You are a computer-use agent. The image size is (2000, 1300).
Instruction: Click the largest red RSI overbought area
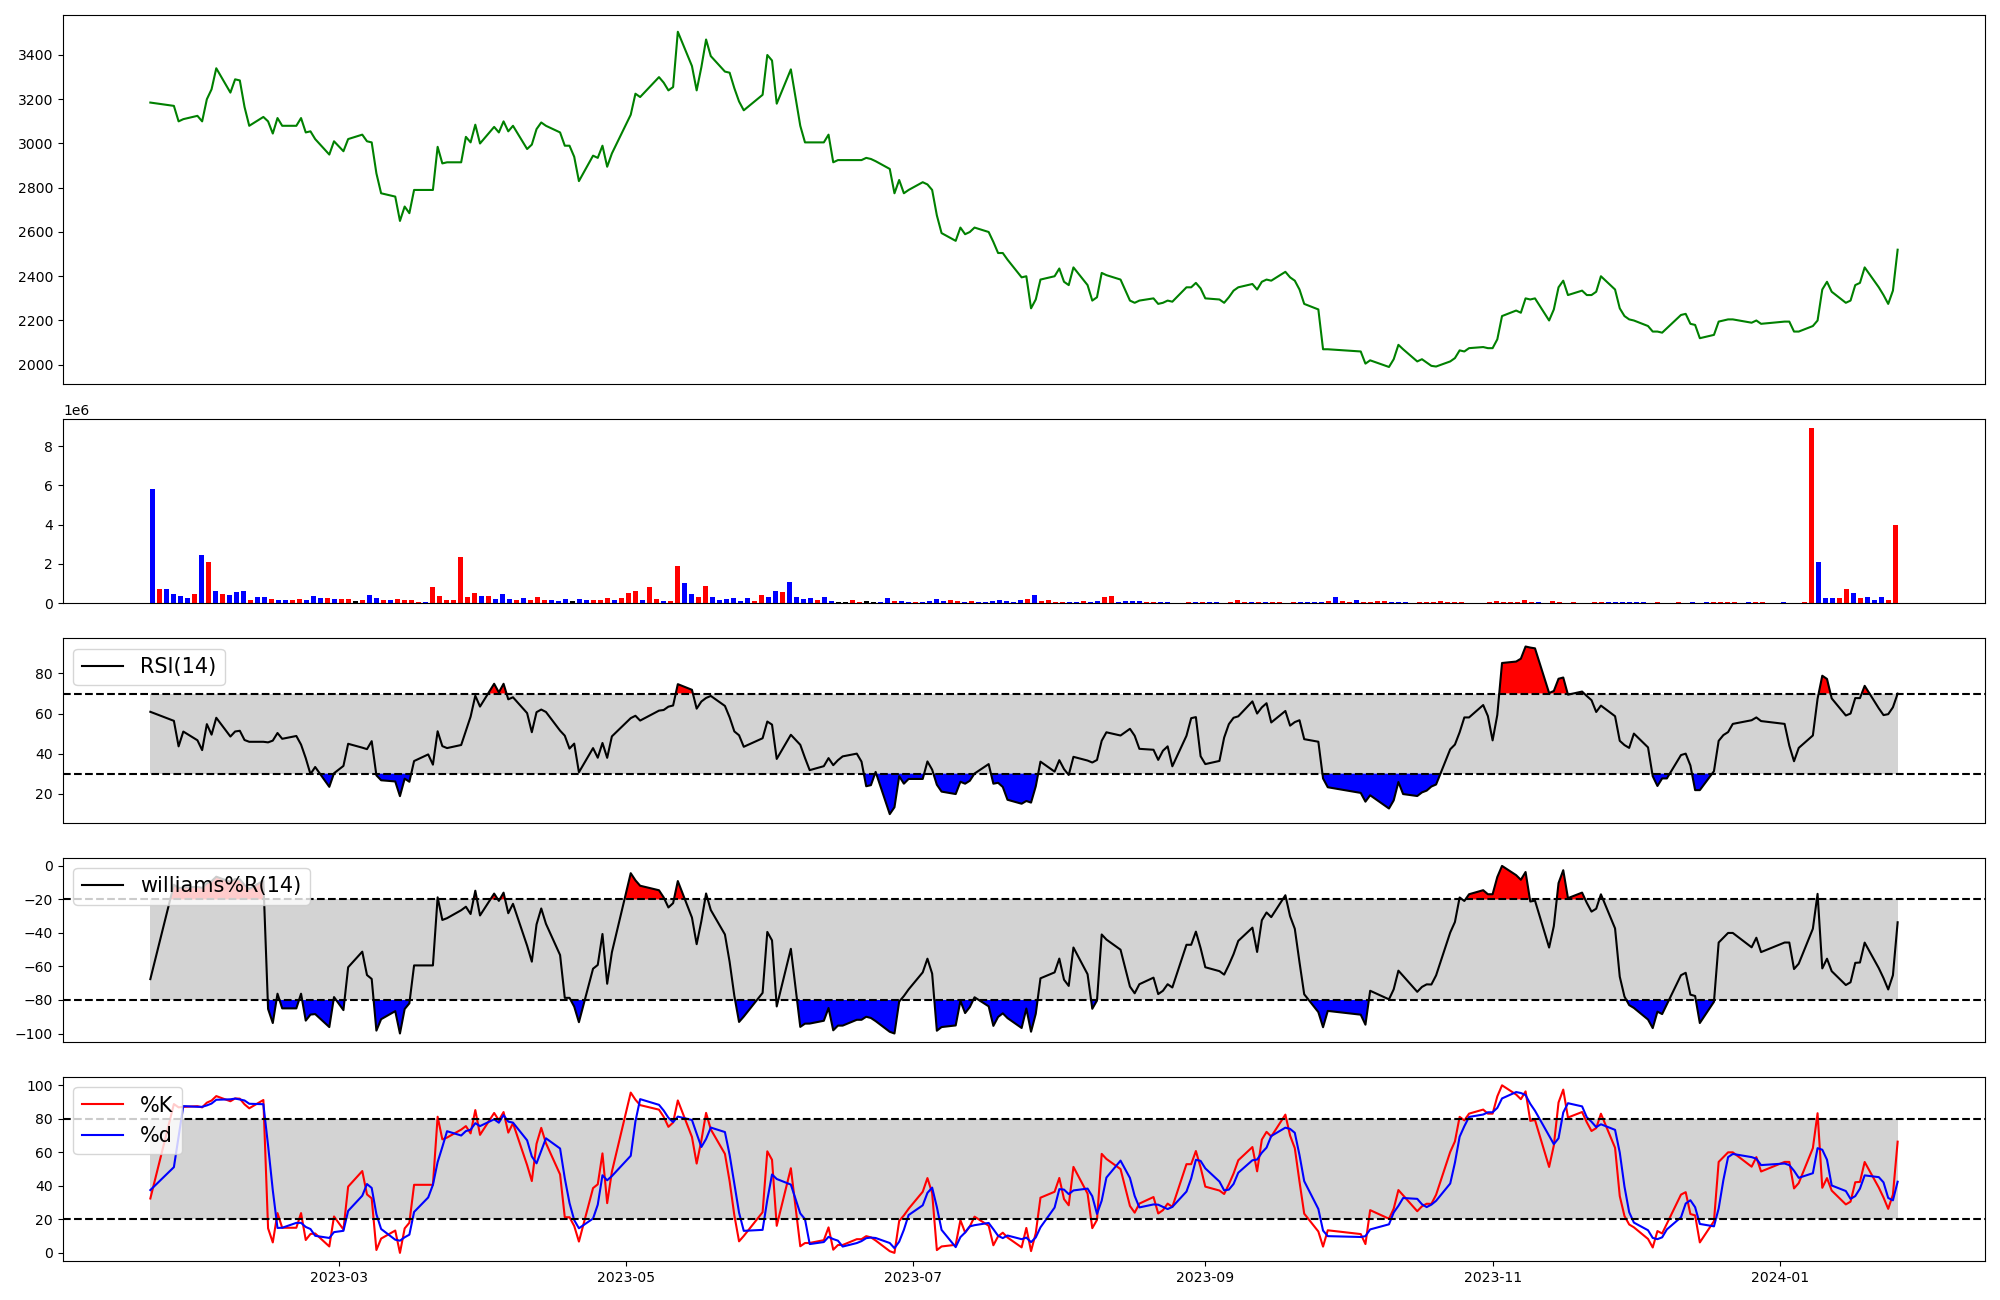[x=1523, y=675]
